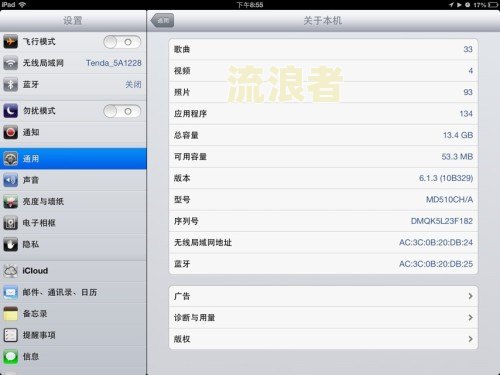This screenshot has height=375, width=500.
Task: Tap the Wi-Fi signal icon in status bar
Action: pos(22,4)
